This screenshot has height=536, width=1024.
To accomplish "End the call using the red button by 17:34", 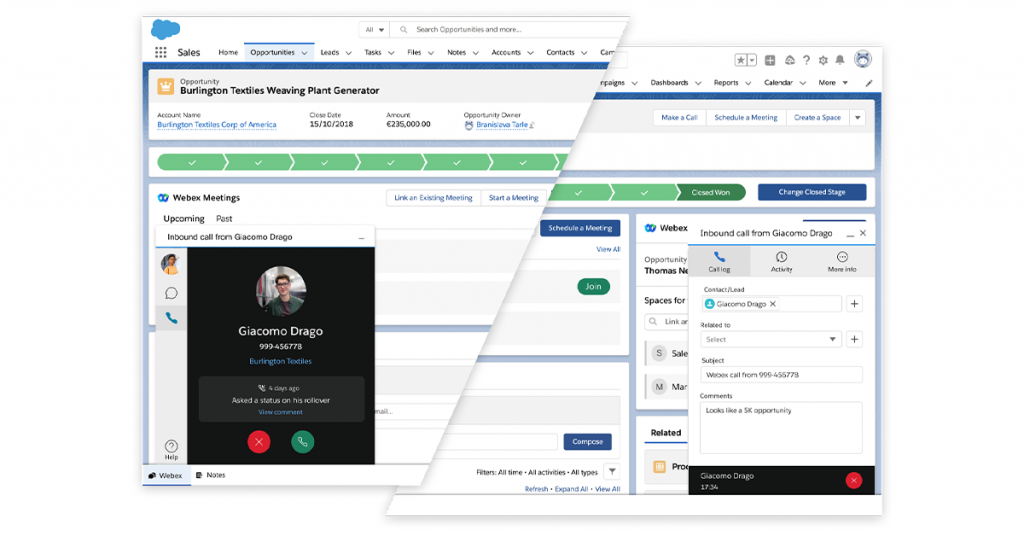I will pos(854,481).
